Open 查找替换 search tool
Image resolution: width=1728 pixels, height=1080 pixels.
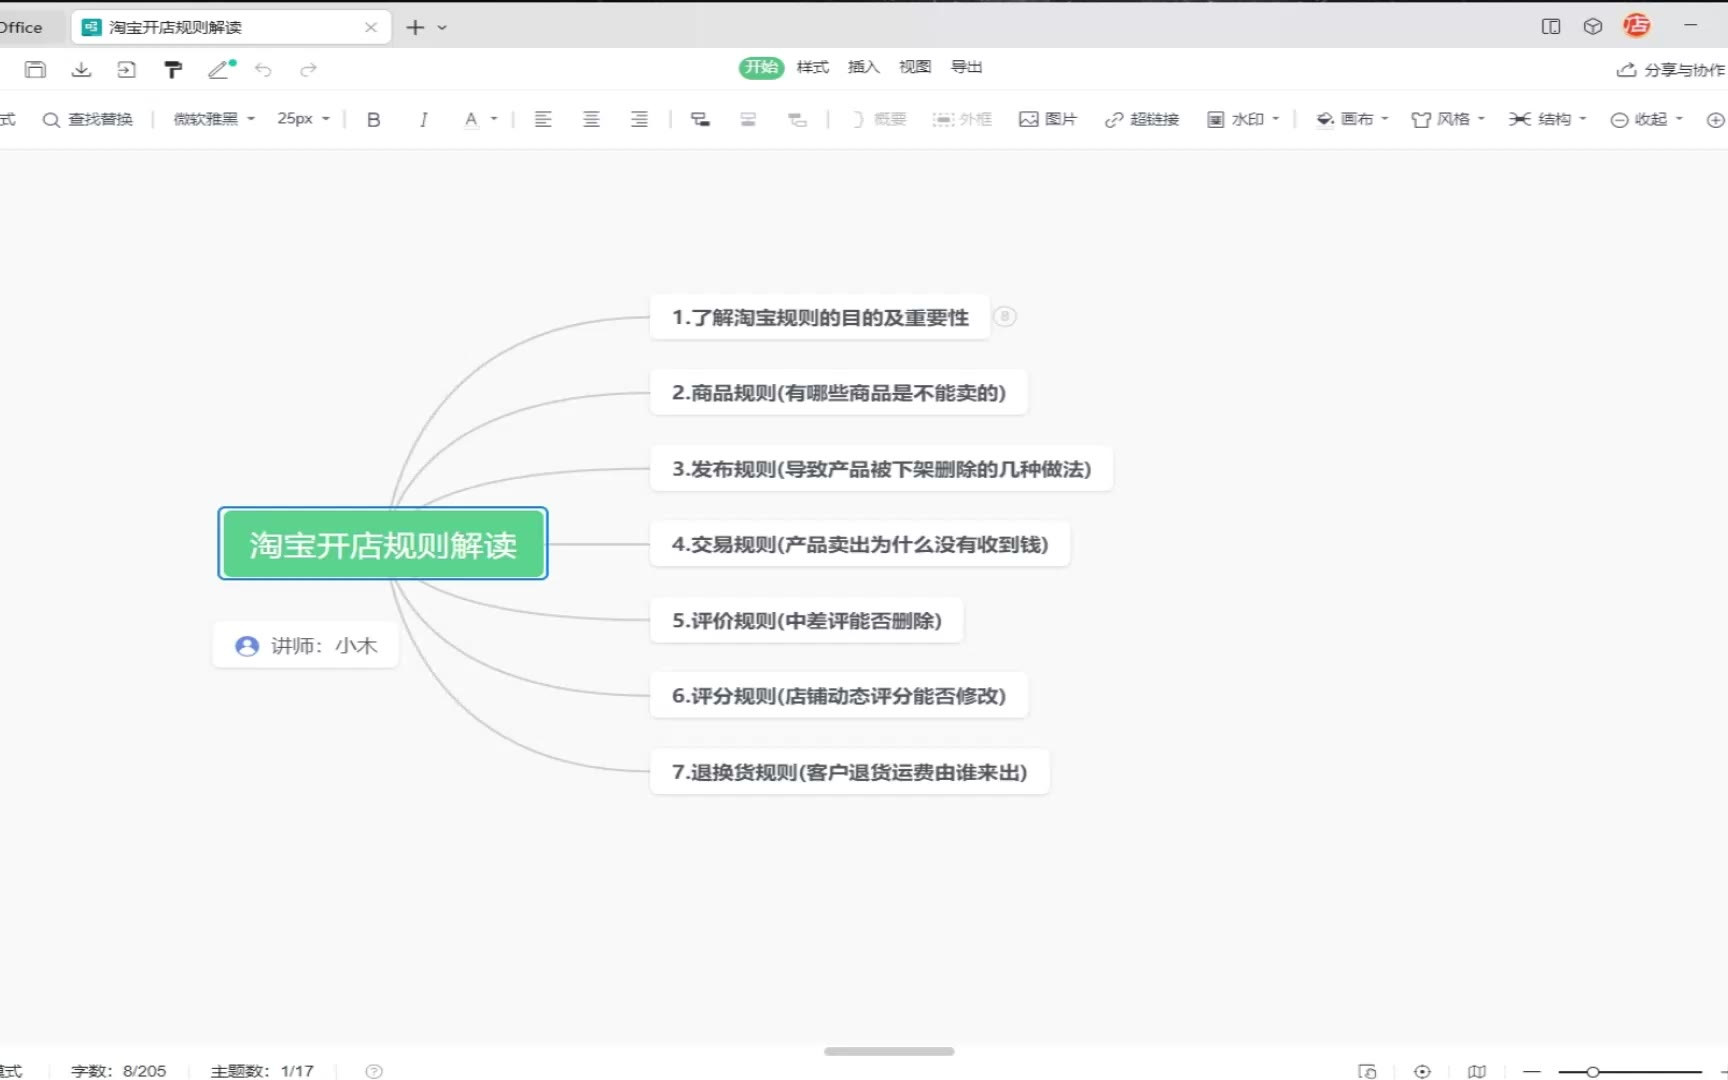click(88, 119)
